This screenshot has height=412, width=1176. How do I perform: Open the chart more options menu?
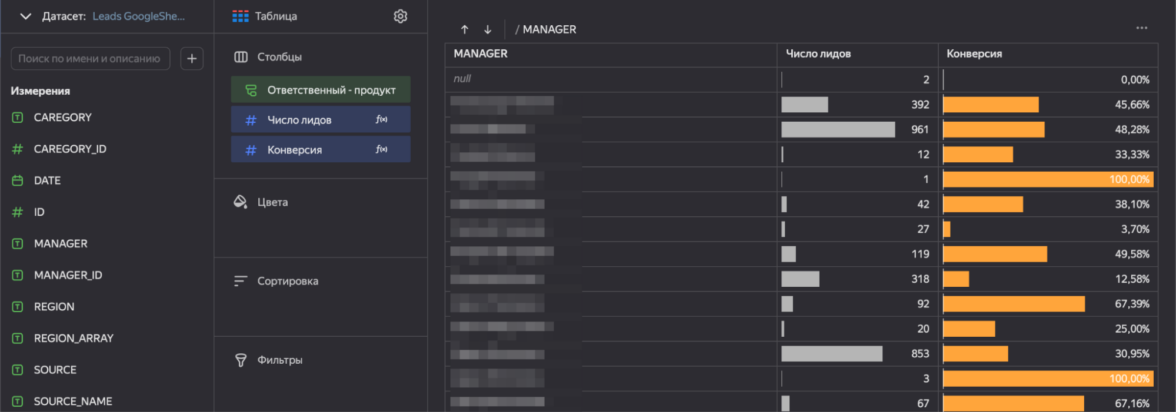pos(1142,28)
